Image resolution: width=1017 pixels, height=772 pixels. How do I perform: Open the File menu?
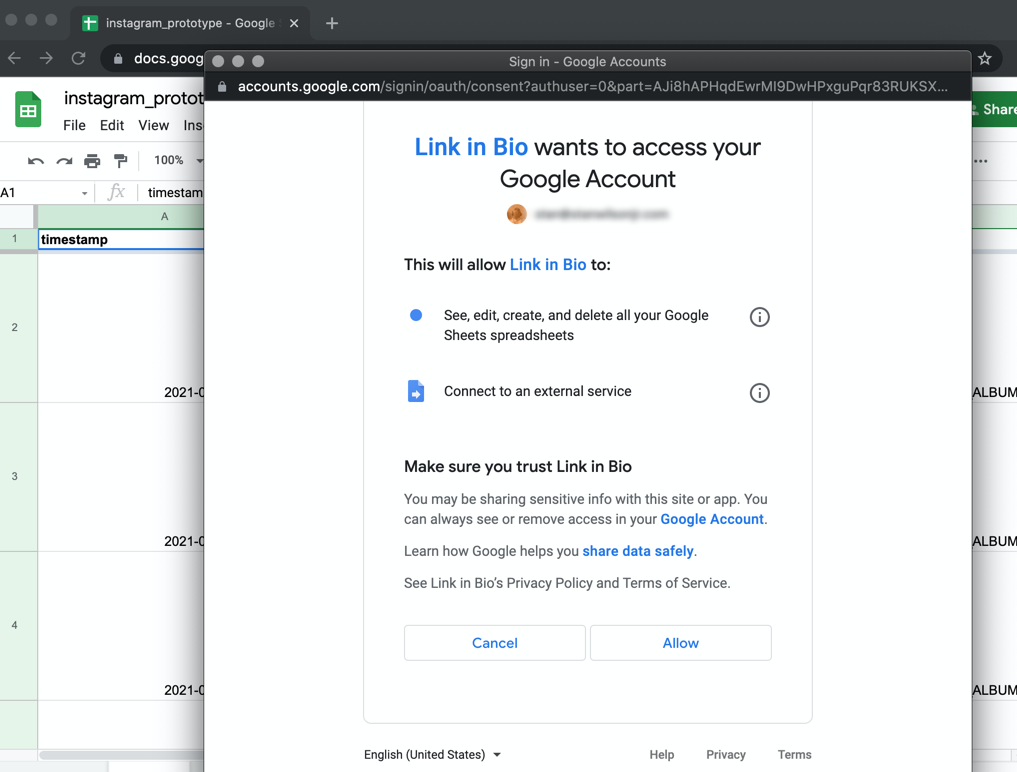click(x=74, y=126)
